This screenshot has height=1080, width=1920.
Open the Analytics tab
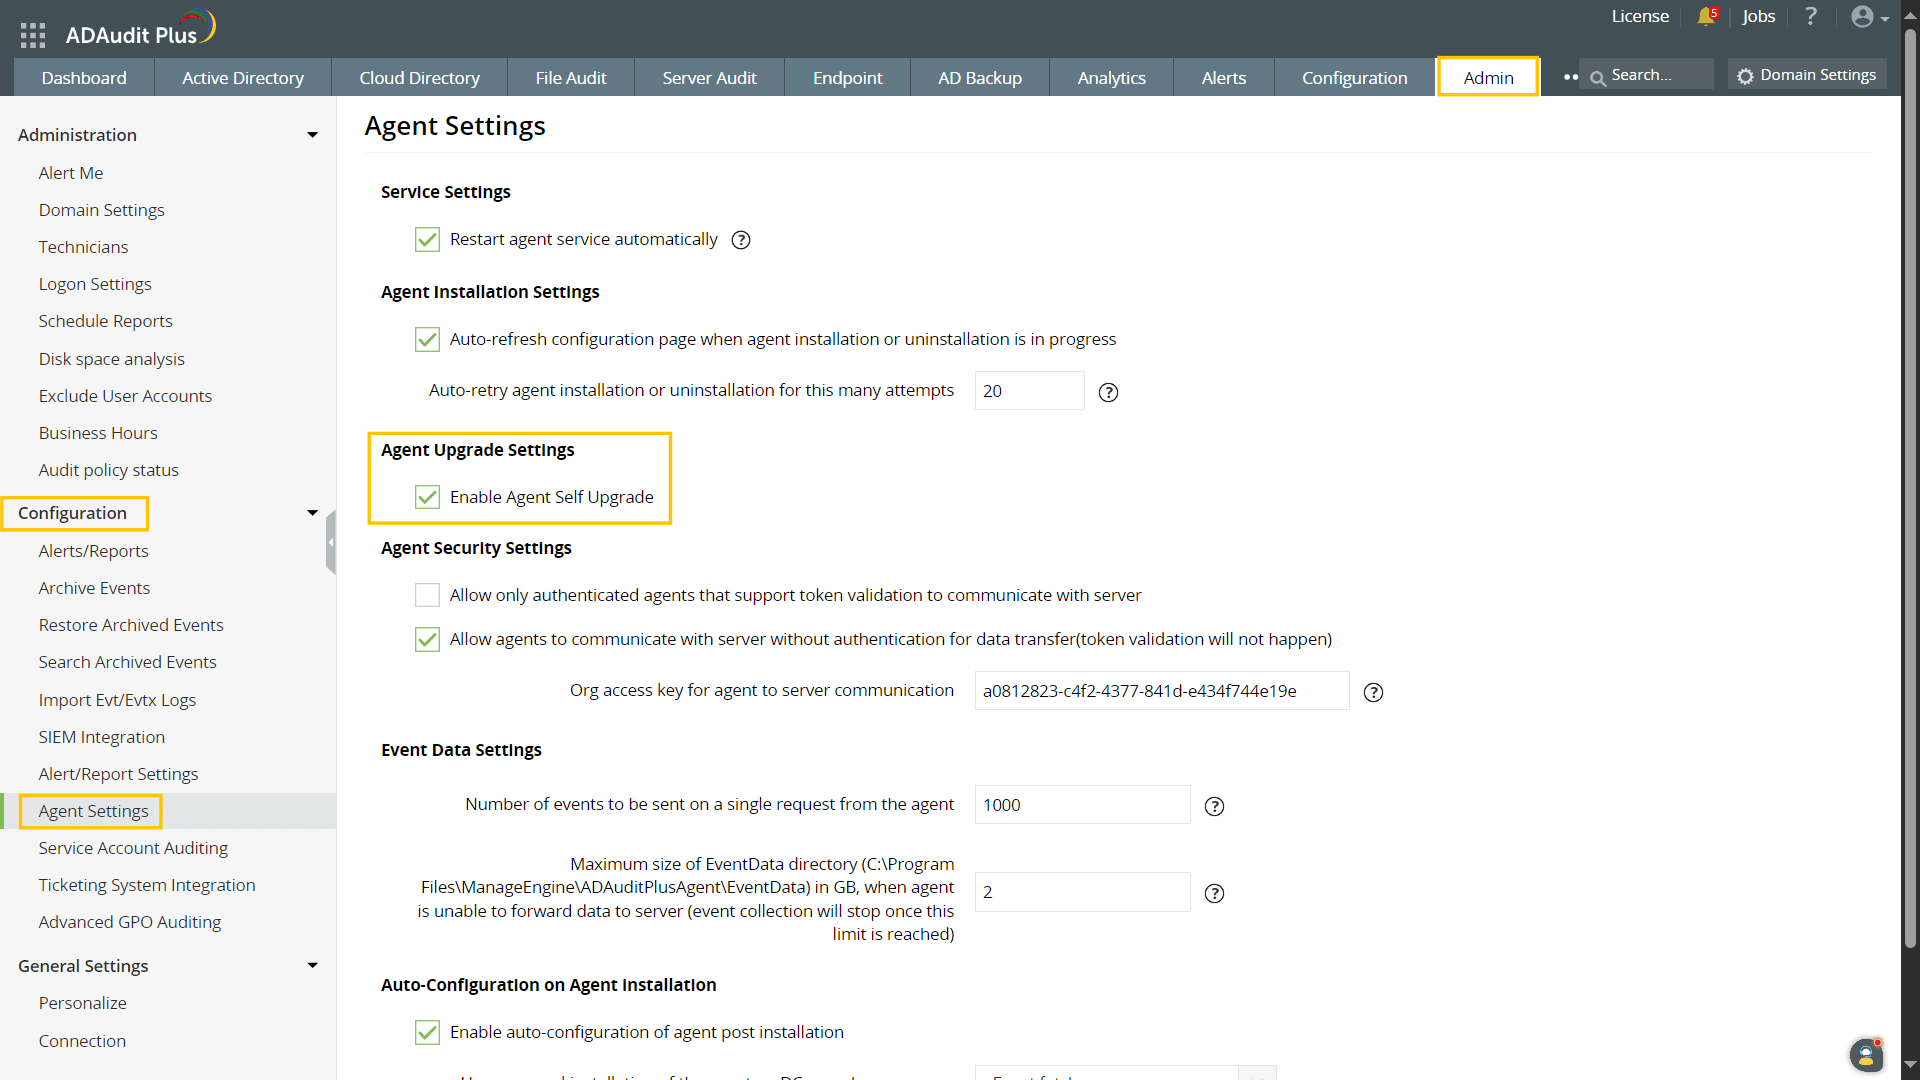pos(1111,78)
